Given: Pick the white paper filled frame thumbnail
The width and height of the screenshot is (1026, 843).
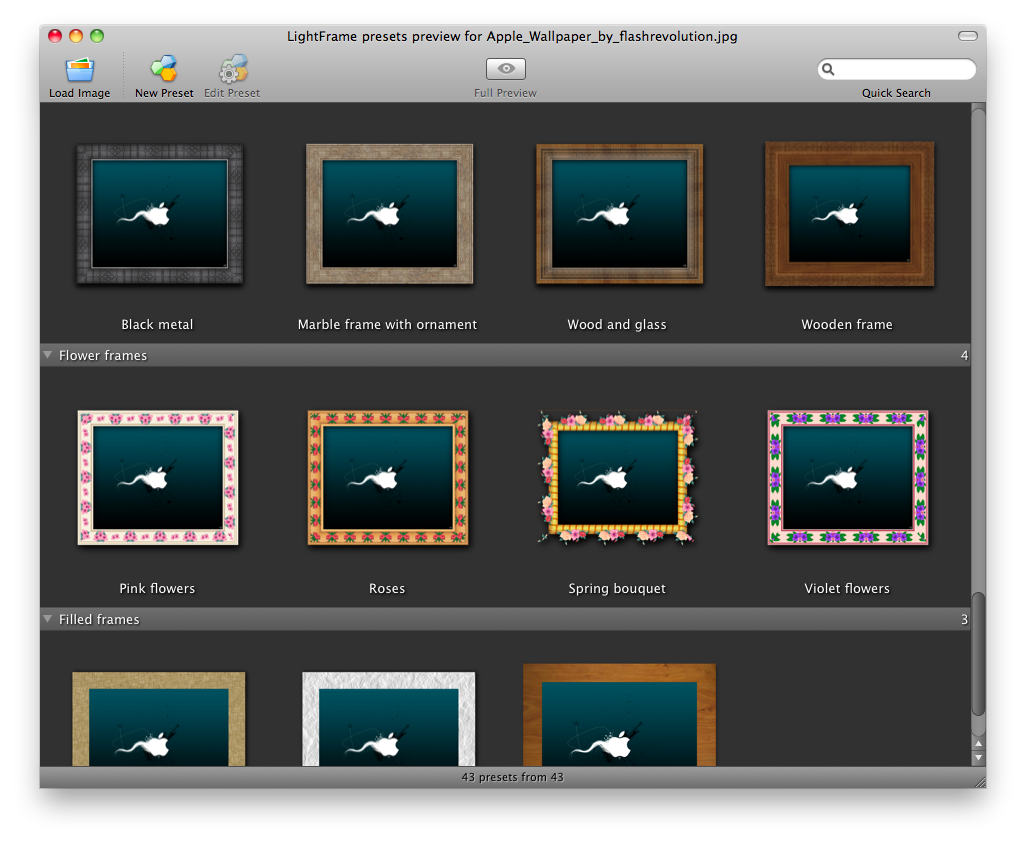Looking at the screenshot, I should [389, 719].
